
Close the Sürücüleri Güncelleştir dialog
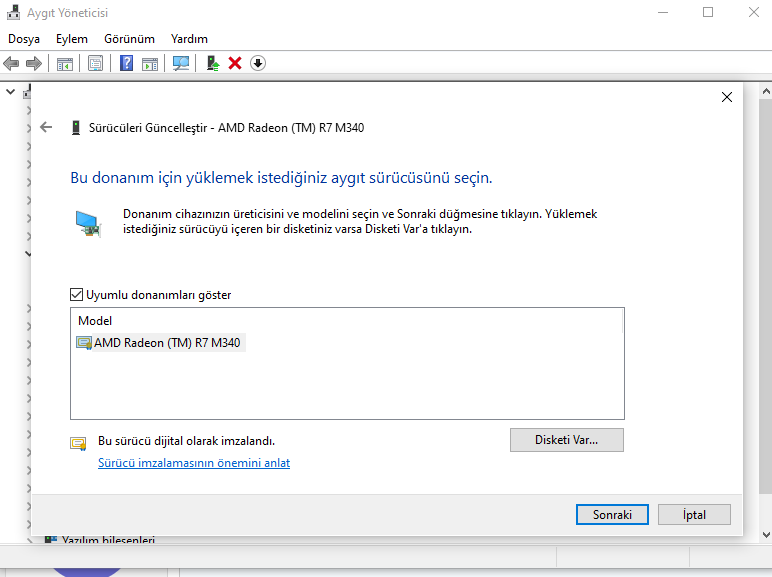(727, 97)
